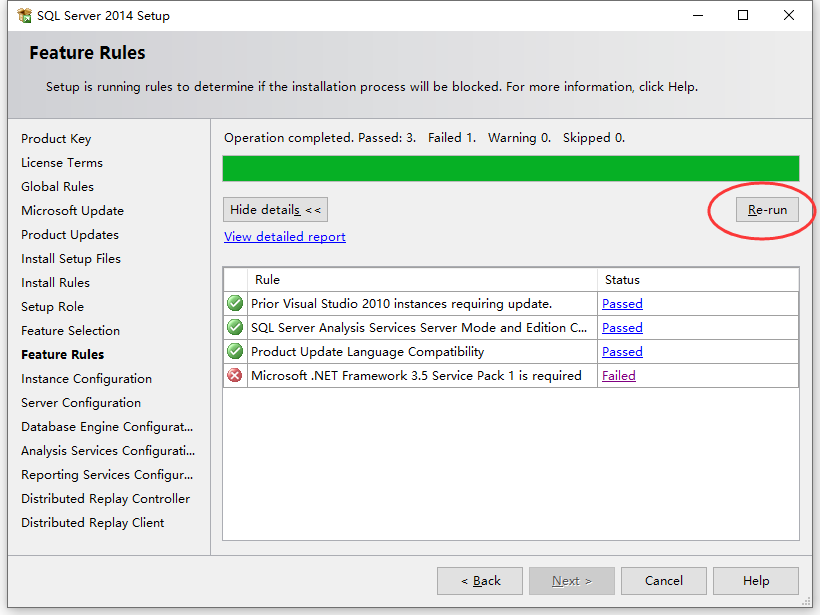Open Passed status for Analysis Services Server Mode rule

click(622, 328)
